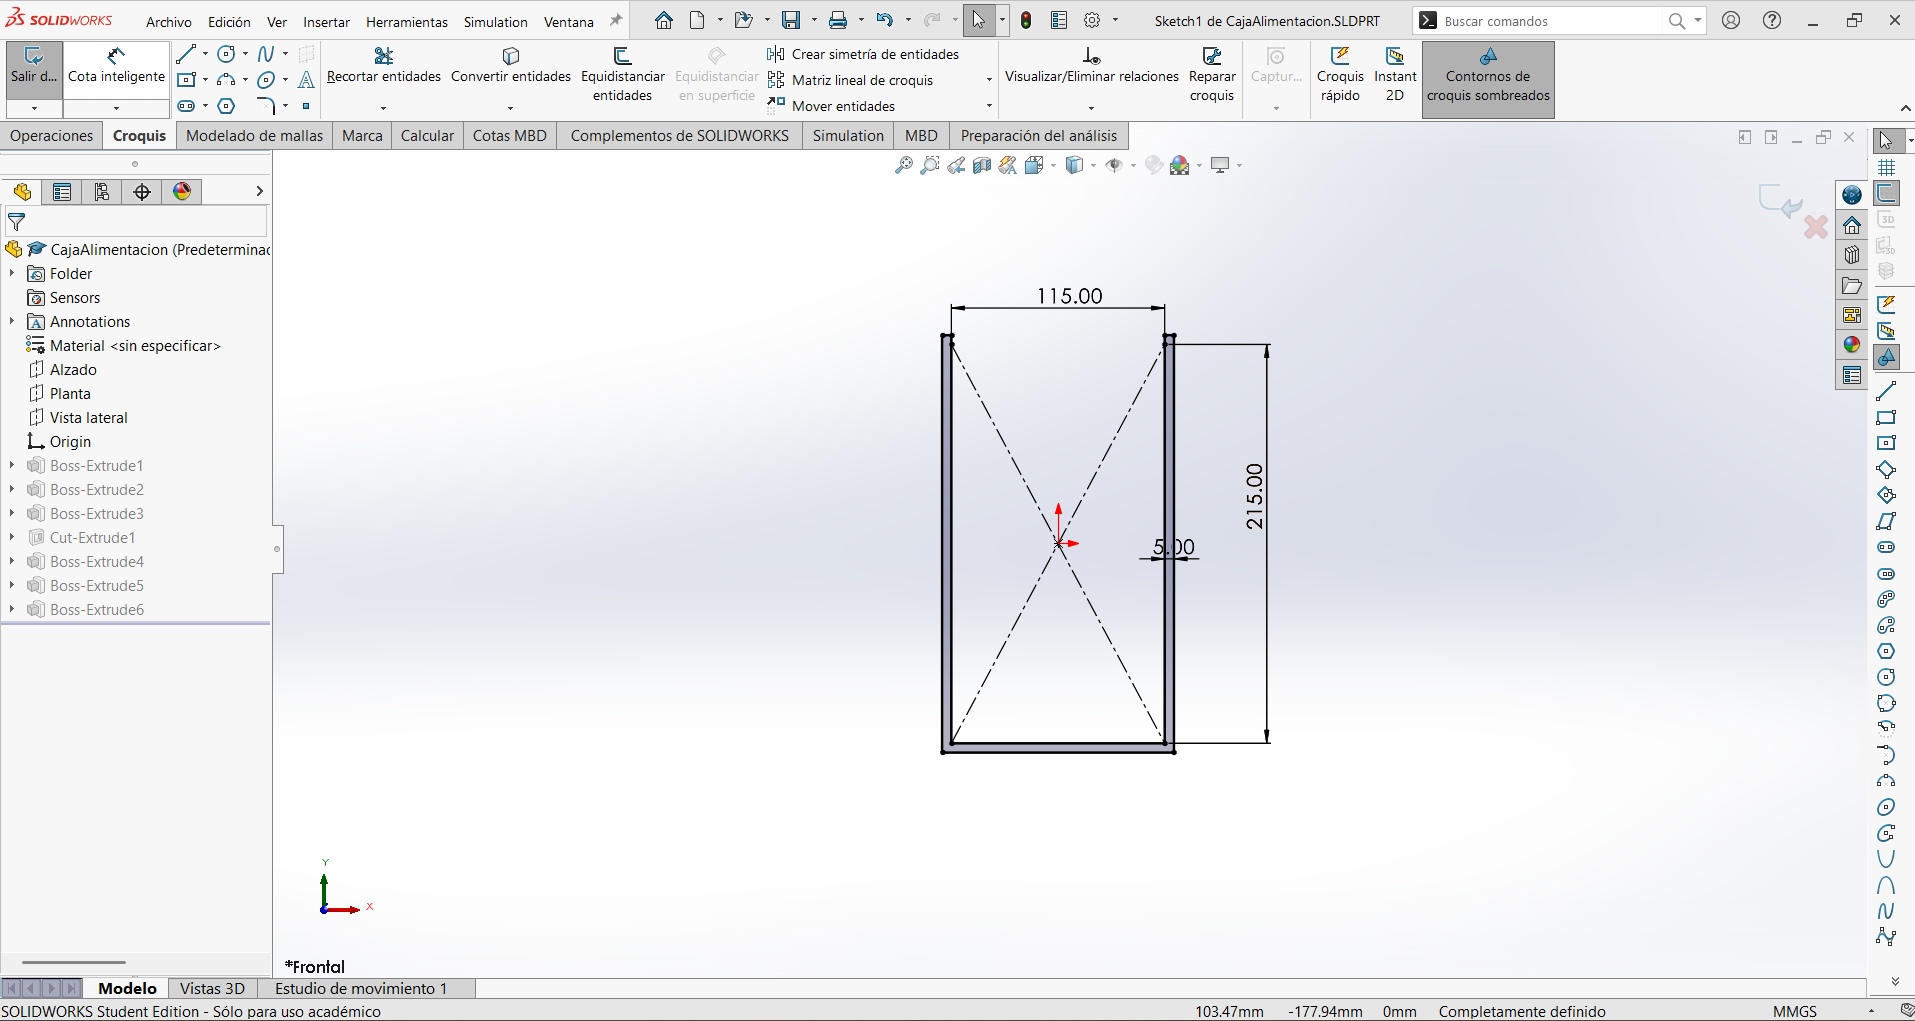Image resolution: width=1915 pixels, height=1021 pixels.
Task: Open the Archivo menu
Action: 169,22
